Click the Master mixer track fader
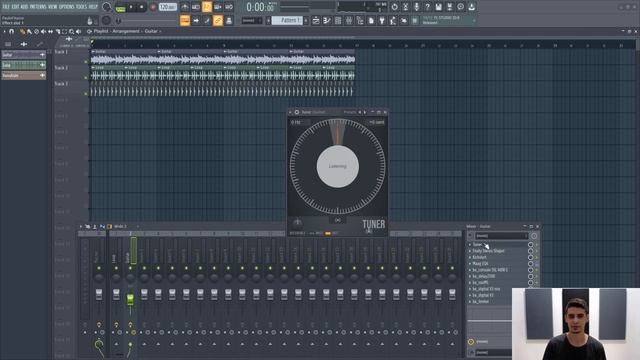640x360 pixels. (99, 294)
